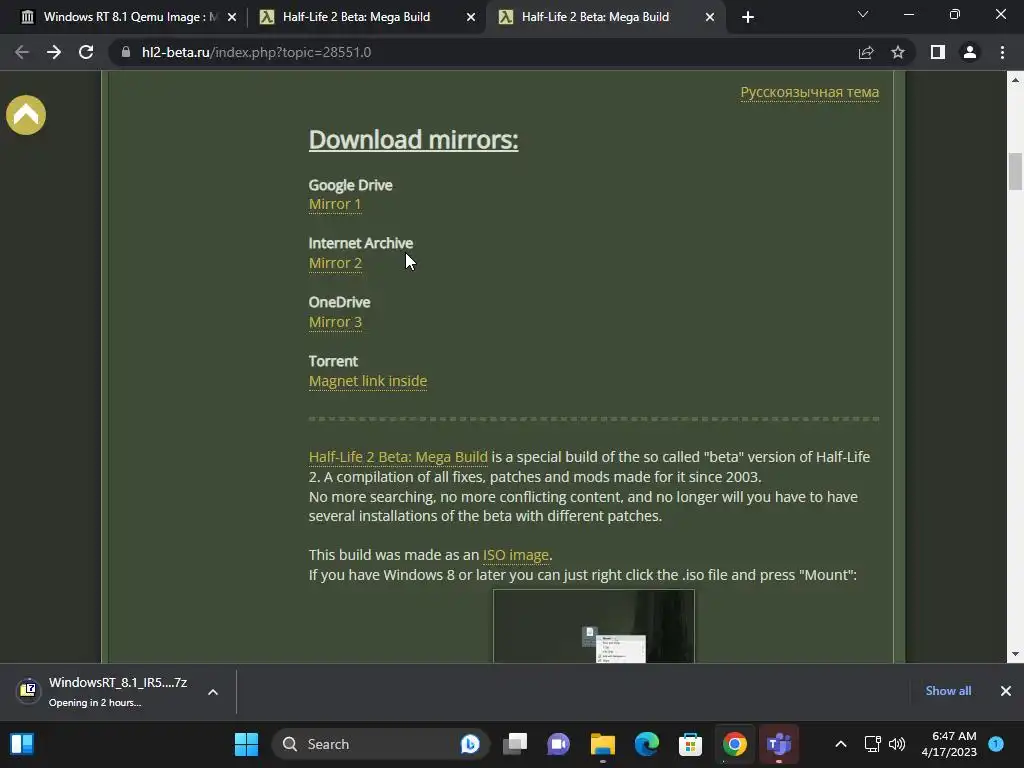Click the share page icon in address bar

click(x=866, y=52)
